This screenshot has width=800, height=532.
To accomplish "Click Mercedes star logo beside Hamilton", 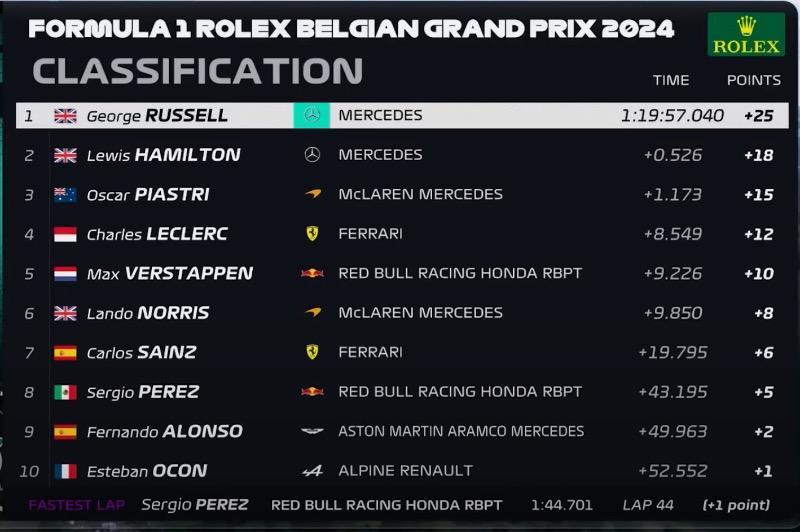I will (x=312, y=155).
